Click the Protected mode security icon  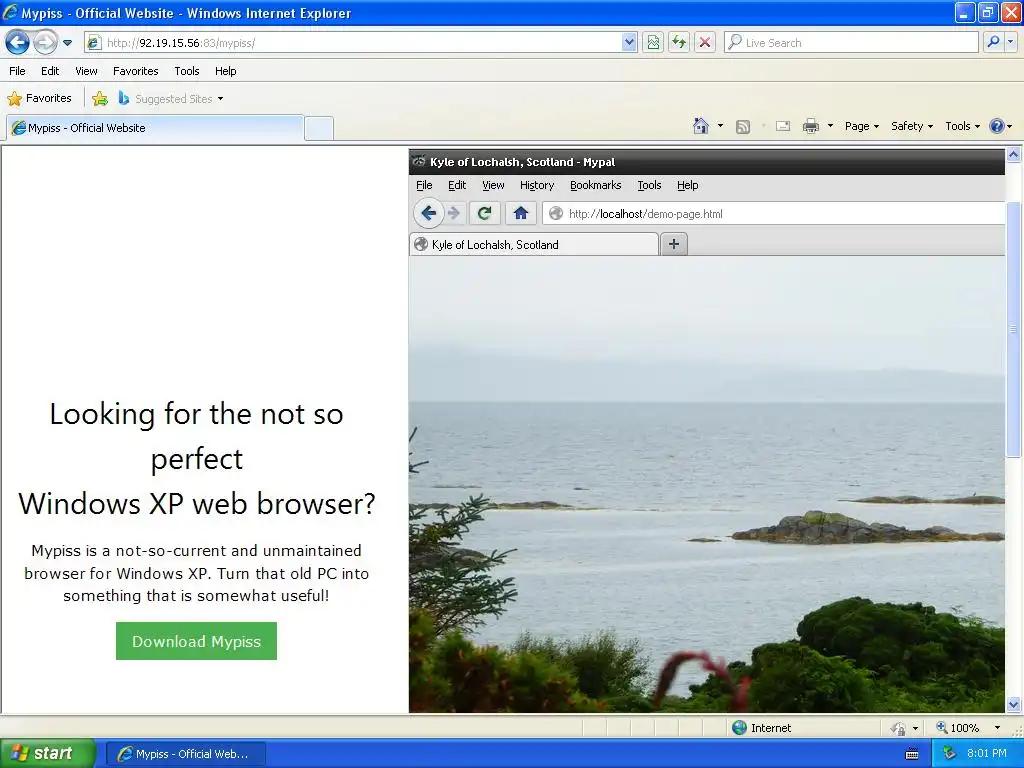tap(899, 728)
